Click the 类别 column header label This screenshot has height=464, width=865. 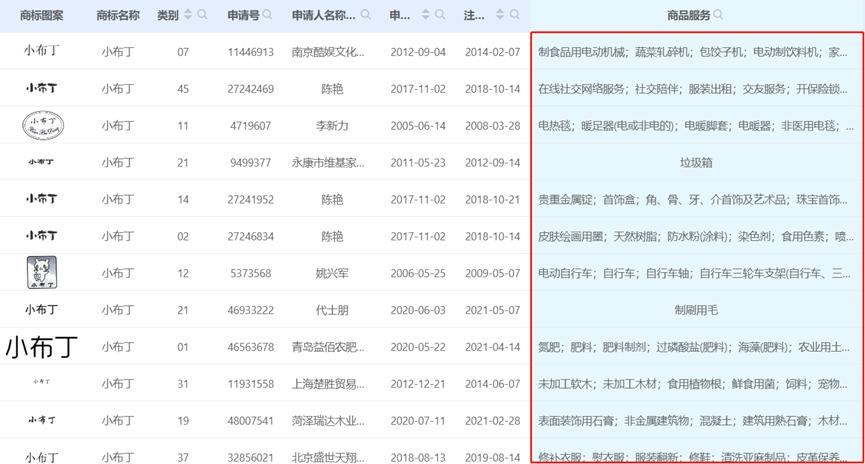click(x=168, y=15)
